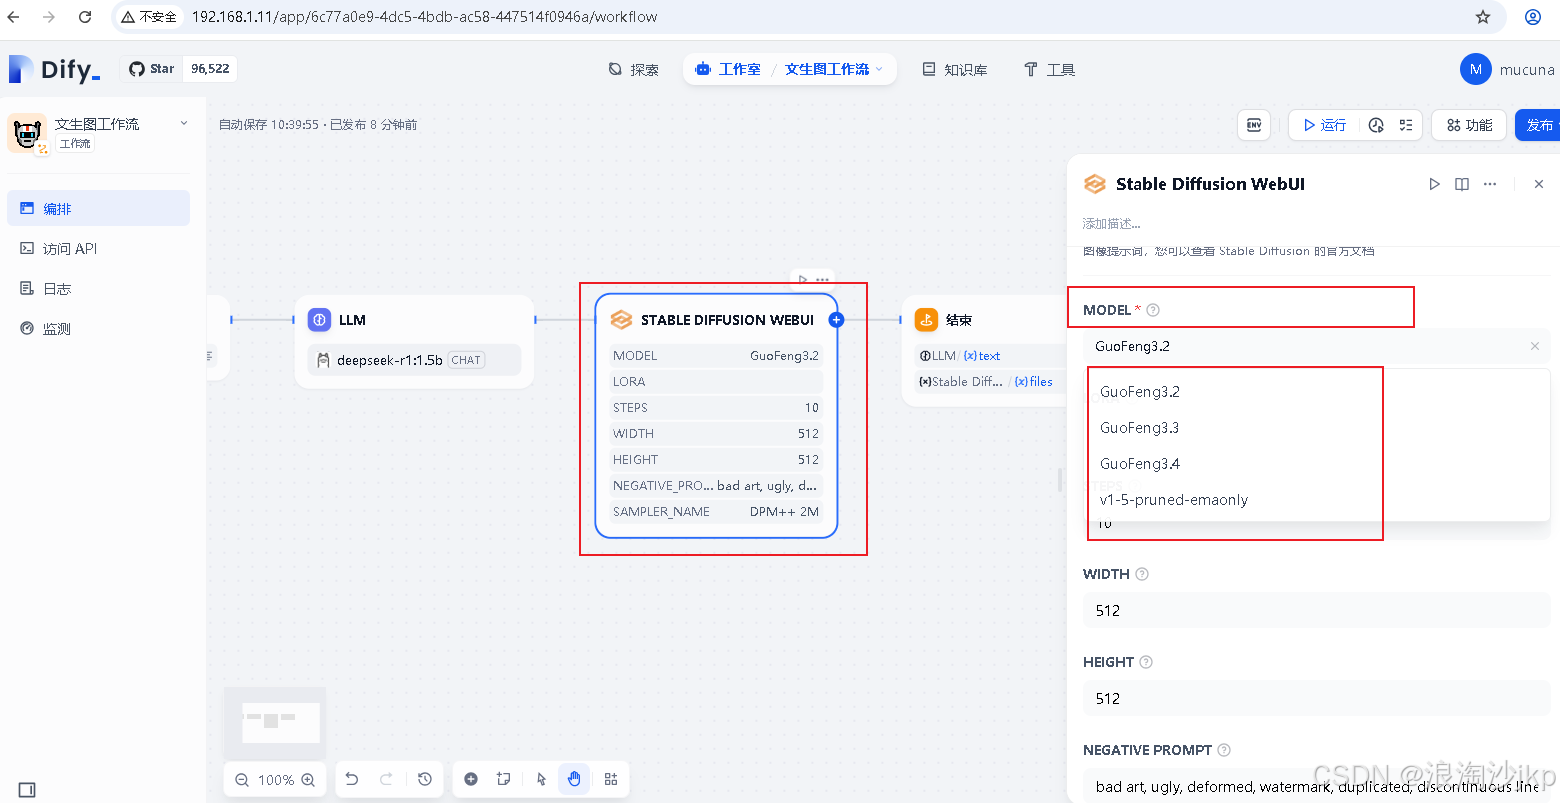The height and width of the screenshot is (803, 1560).
Task: Open the 知识库 knowledge tab
Action: (x=955, y=69)
